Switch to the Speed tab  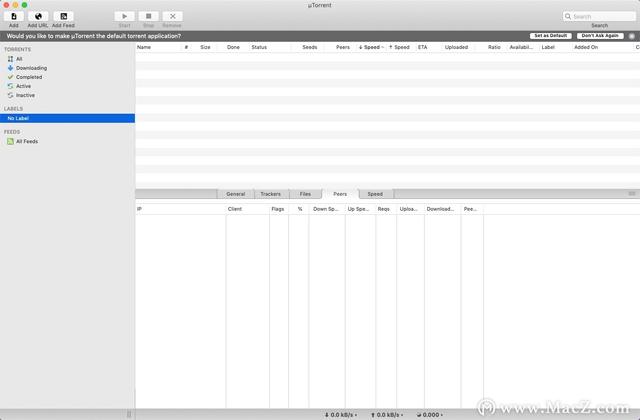pyautogui.click(x=375, y=194)
